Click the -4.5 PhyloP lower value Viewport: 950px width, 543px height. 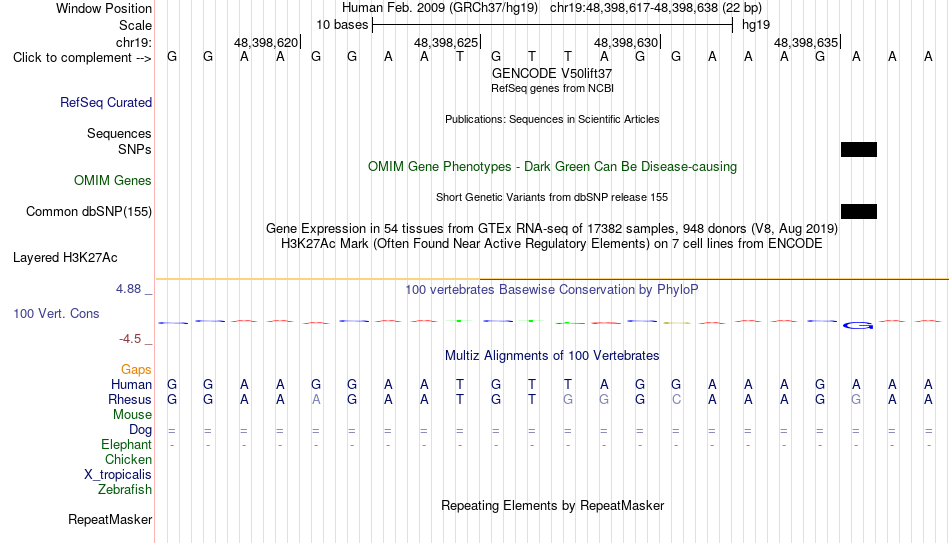tap(130, 339)
